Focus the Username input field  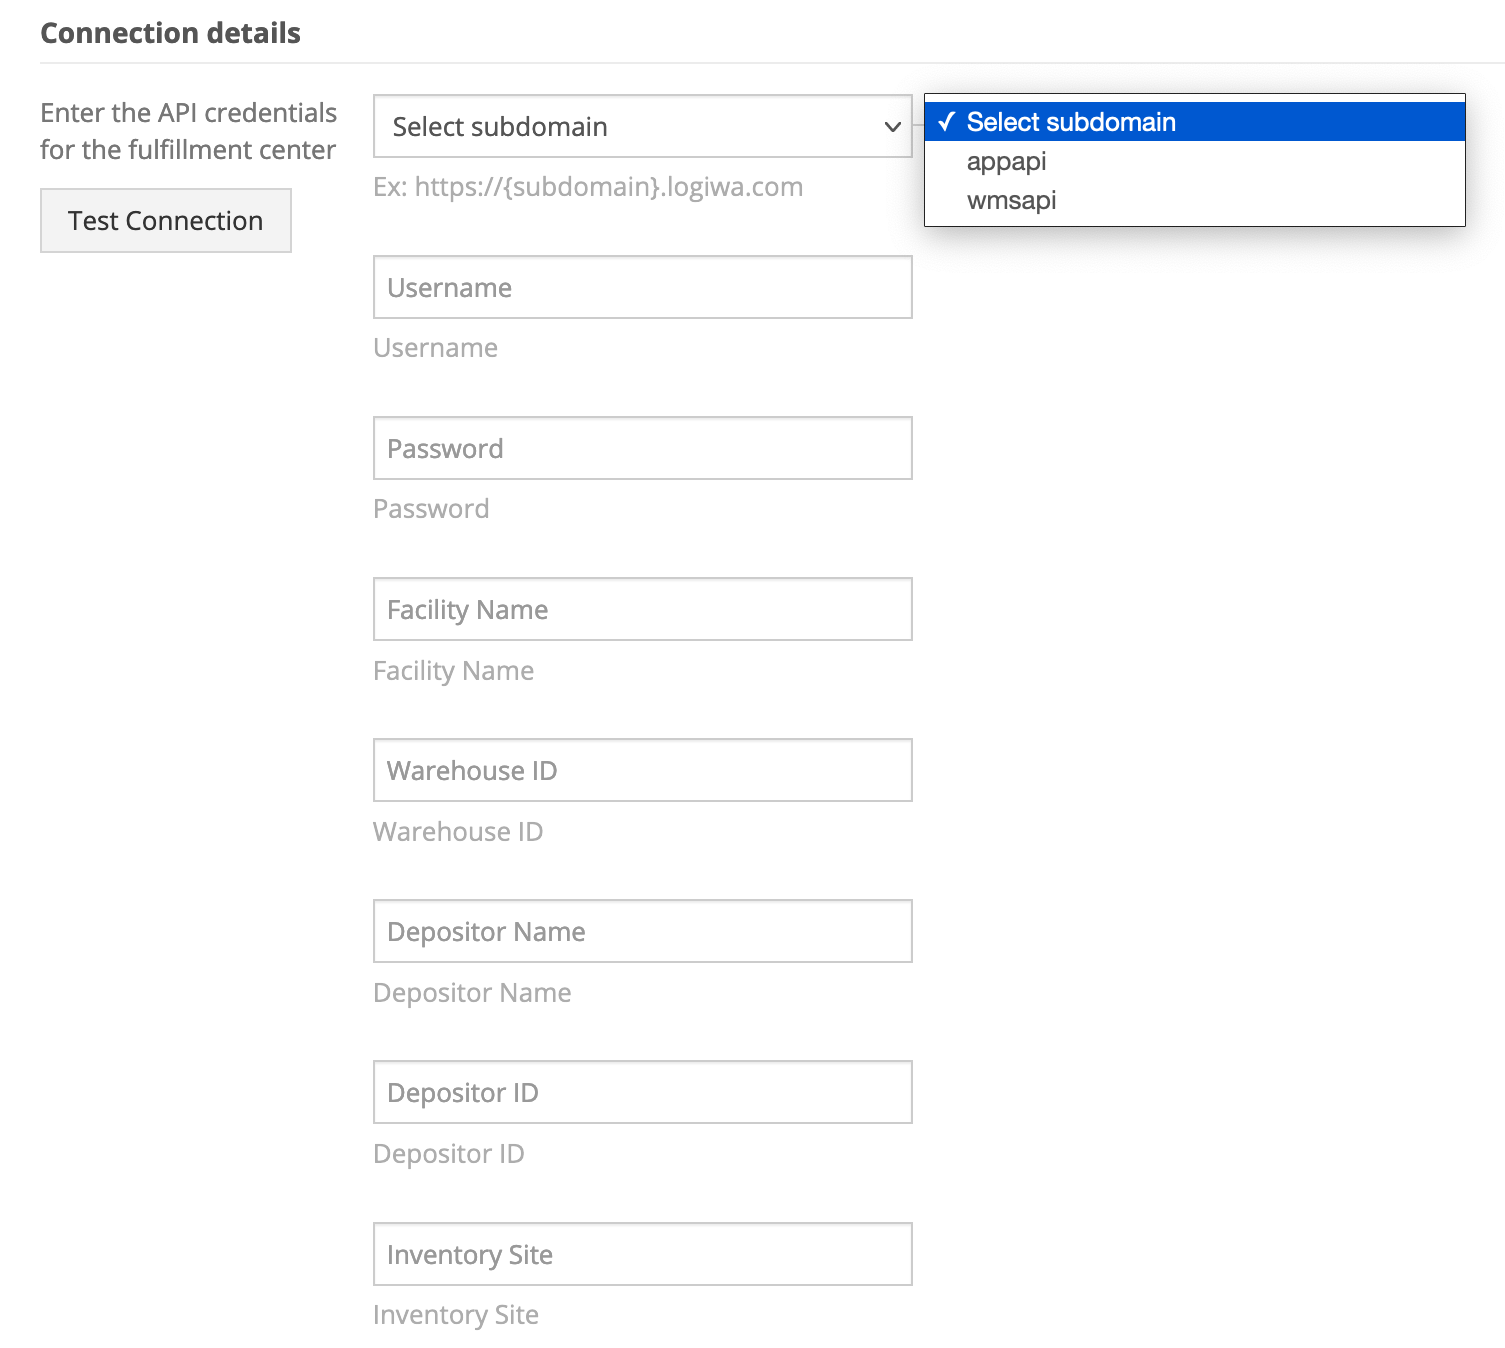[x=642, y=287]
